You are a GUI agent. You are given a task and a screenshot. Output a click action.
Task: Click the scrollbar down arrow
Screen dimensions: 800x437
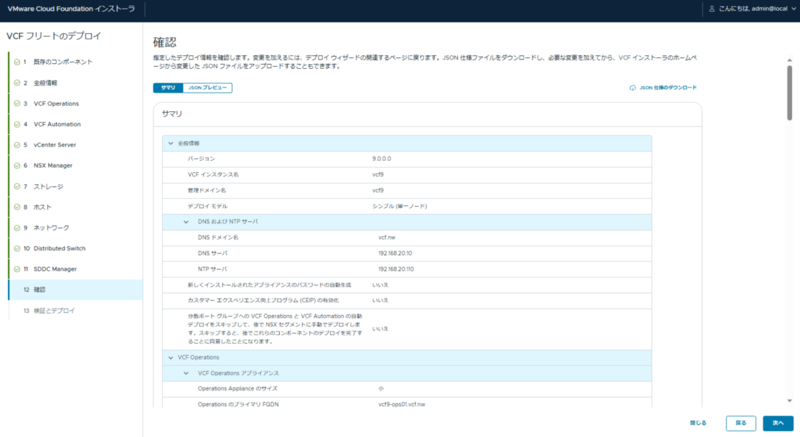(x=789, y=401)
